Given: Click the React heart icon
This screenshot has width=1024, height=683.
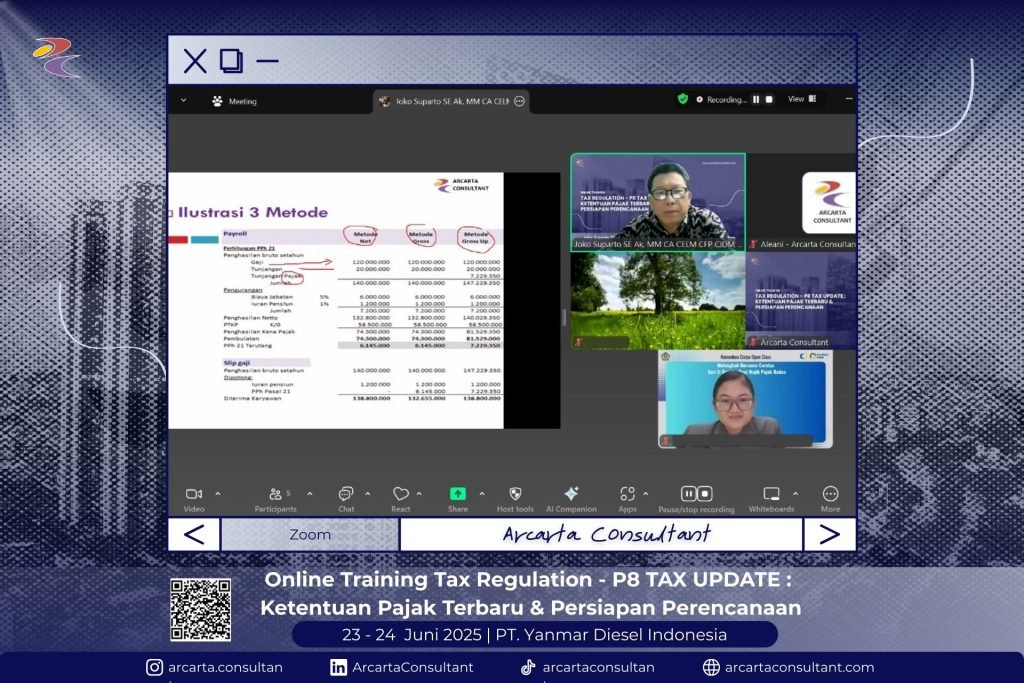Looking at the screenshot, I should 401,494.
